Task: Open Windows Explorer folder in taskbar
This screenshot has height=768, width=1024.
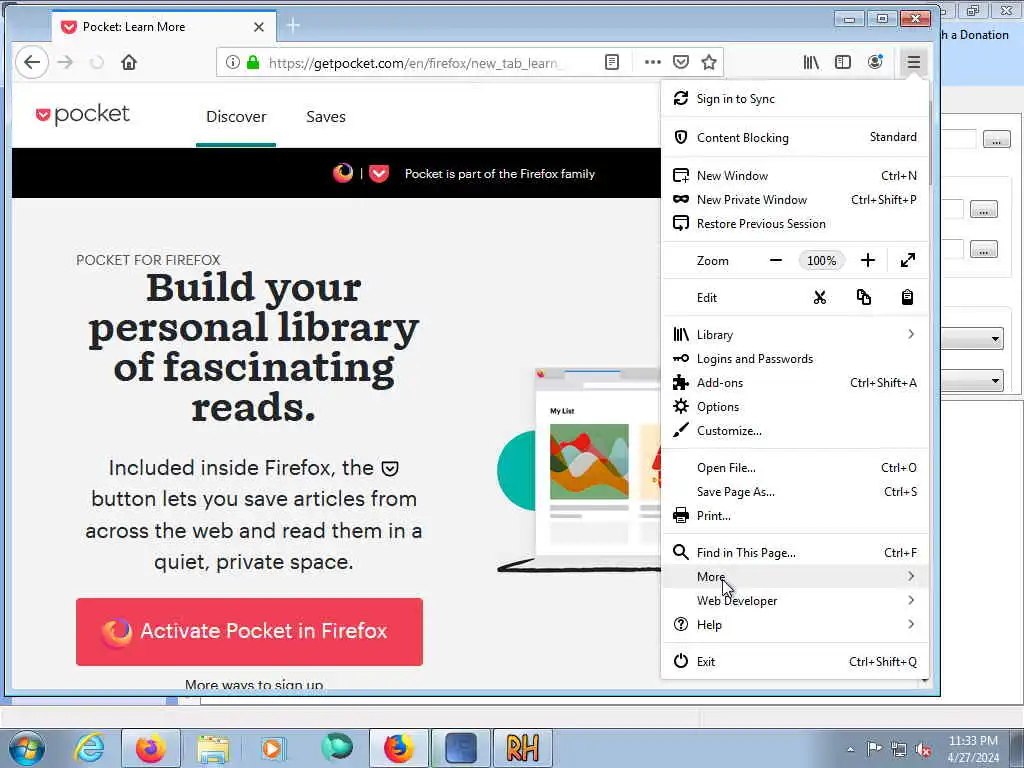Action: click(213, 748)
